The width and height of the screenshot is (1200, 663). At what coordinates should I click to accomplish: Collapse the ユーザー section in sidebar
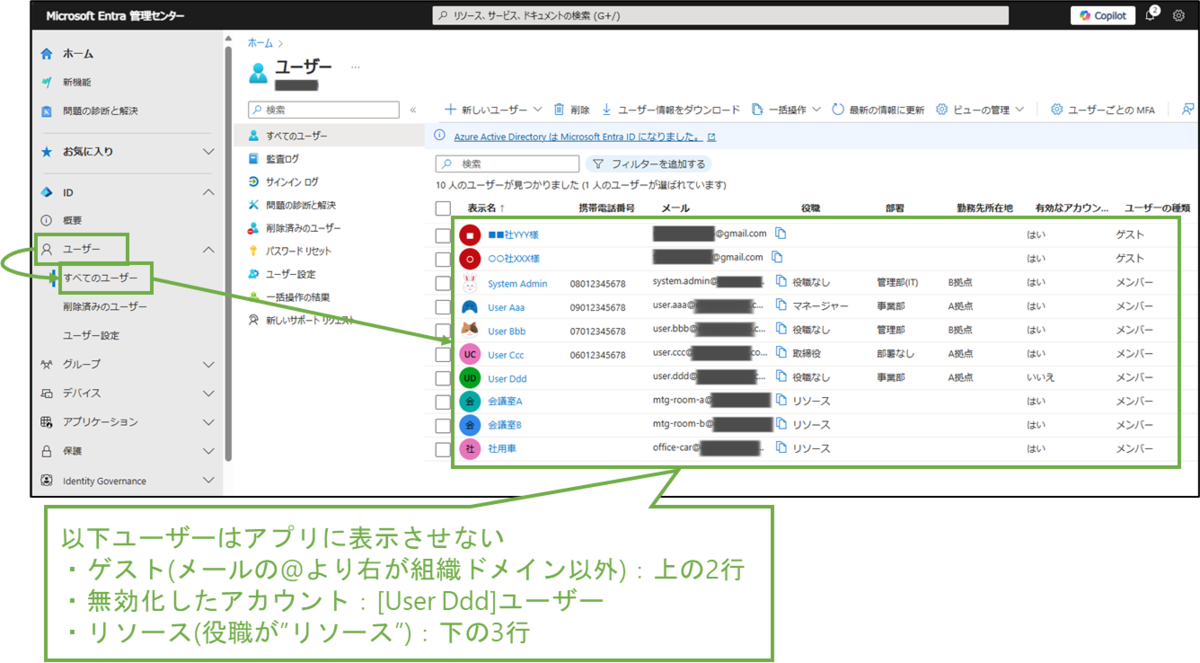point(208,249)
